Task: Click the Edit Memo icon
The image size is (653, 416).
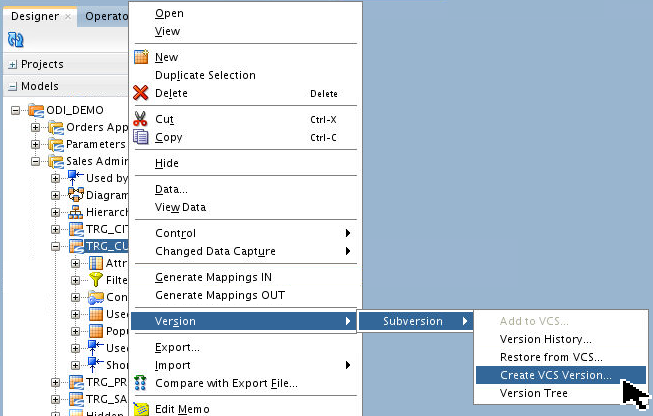Action: click(141, 409)
